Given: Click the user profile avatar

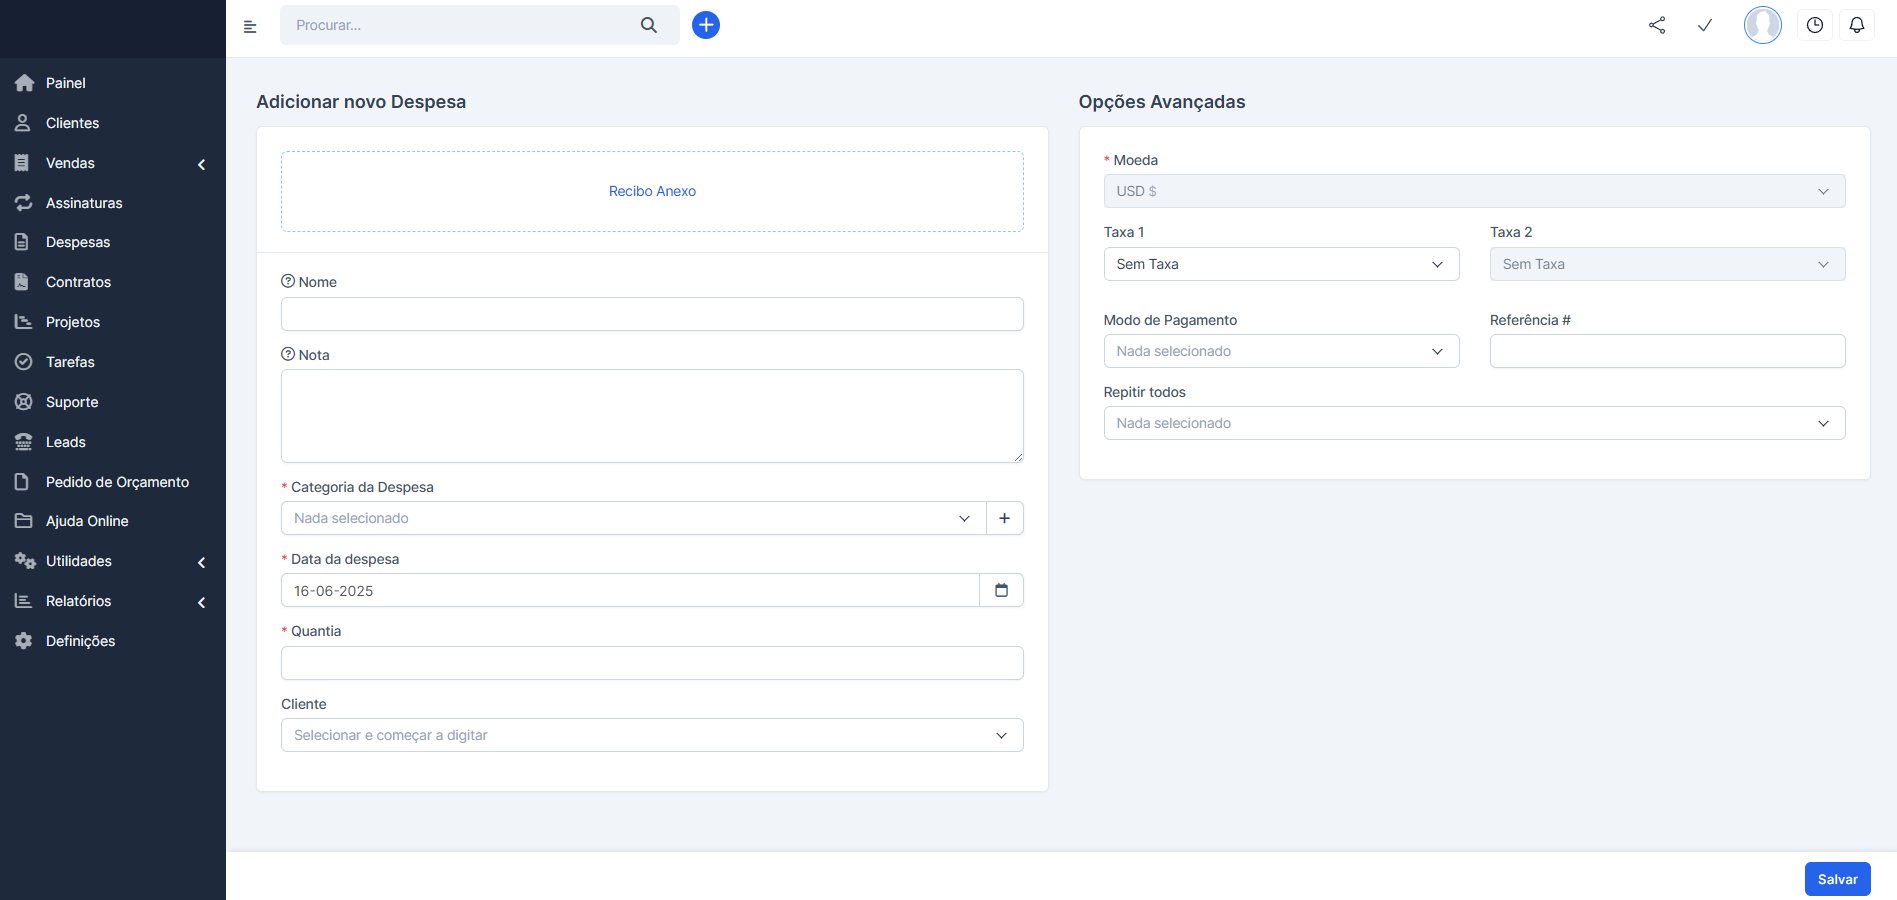Looking at the screenshot, I should click(1762, 25).
